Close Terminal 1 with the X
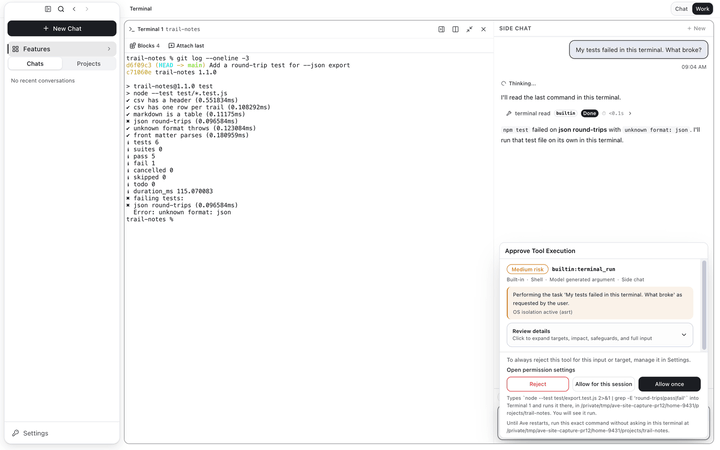720x450 pixels. point(484,29)
